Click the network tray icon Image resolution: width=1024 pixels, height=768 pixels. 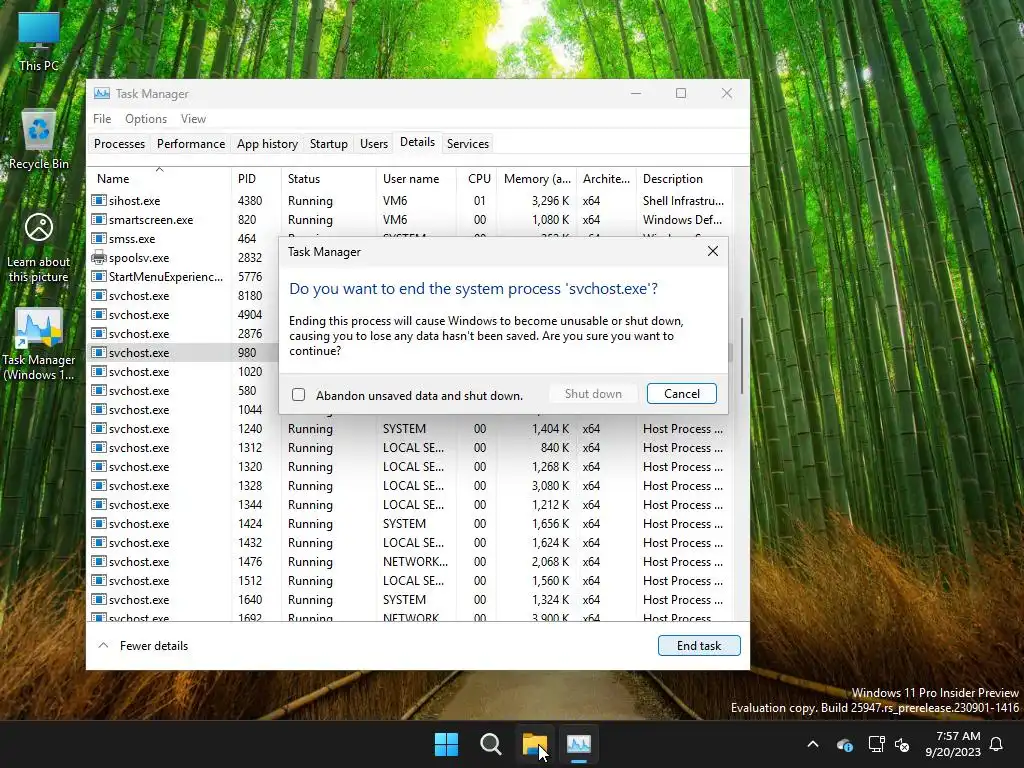coord(876,744)
